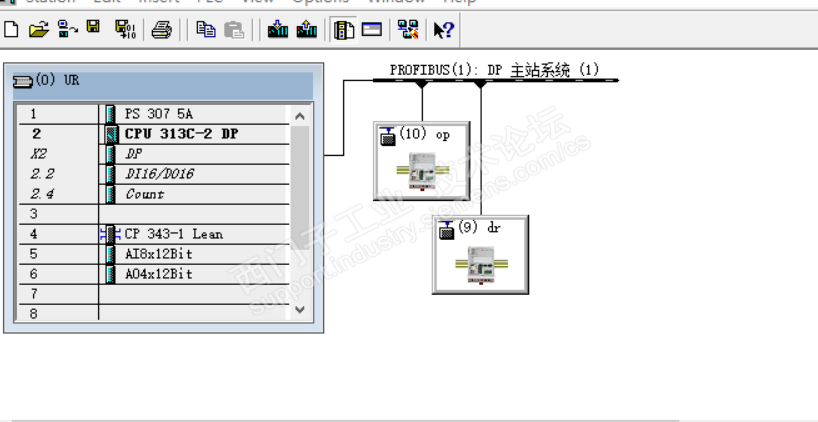This screenshot has height=422, width=818.
Task: Select the PROFIBUS(1) DP master system label
Action: pyautogui.click(x=495, y=70)
